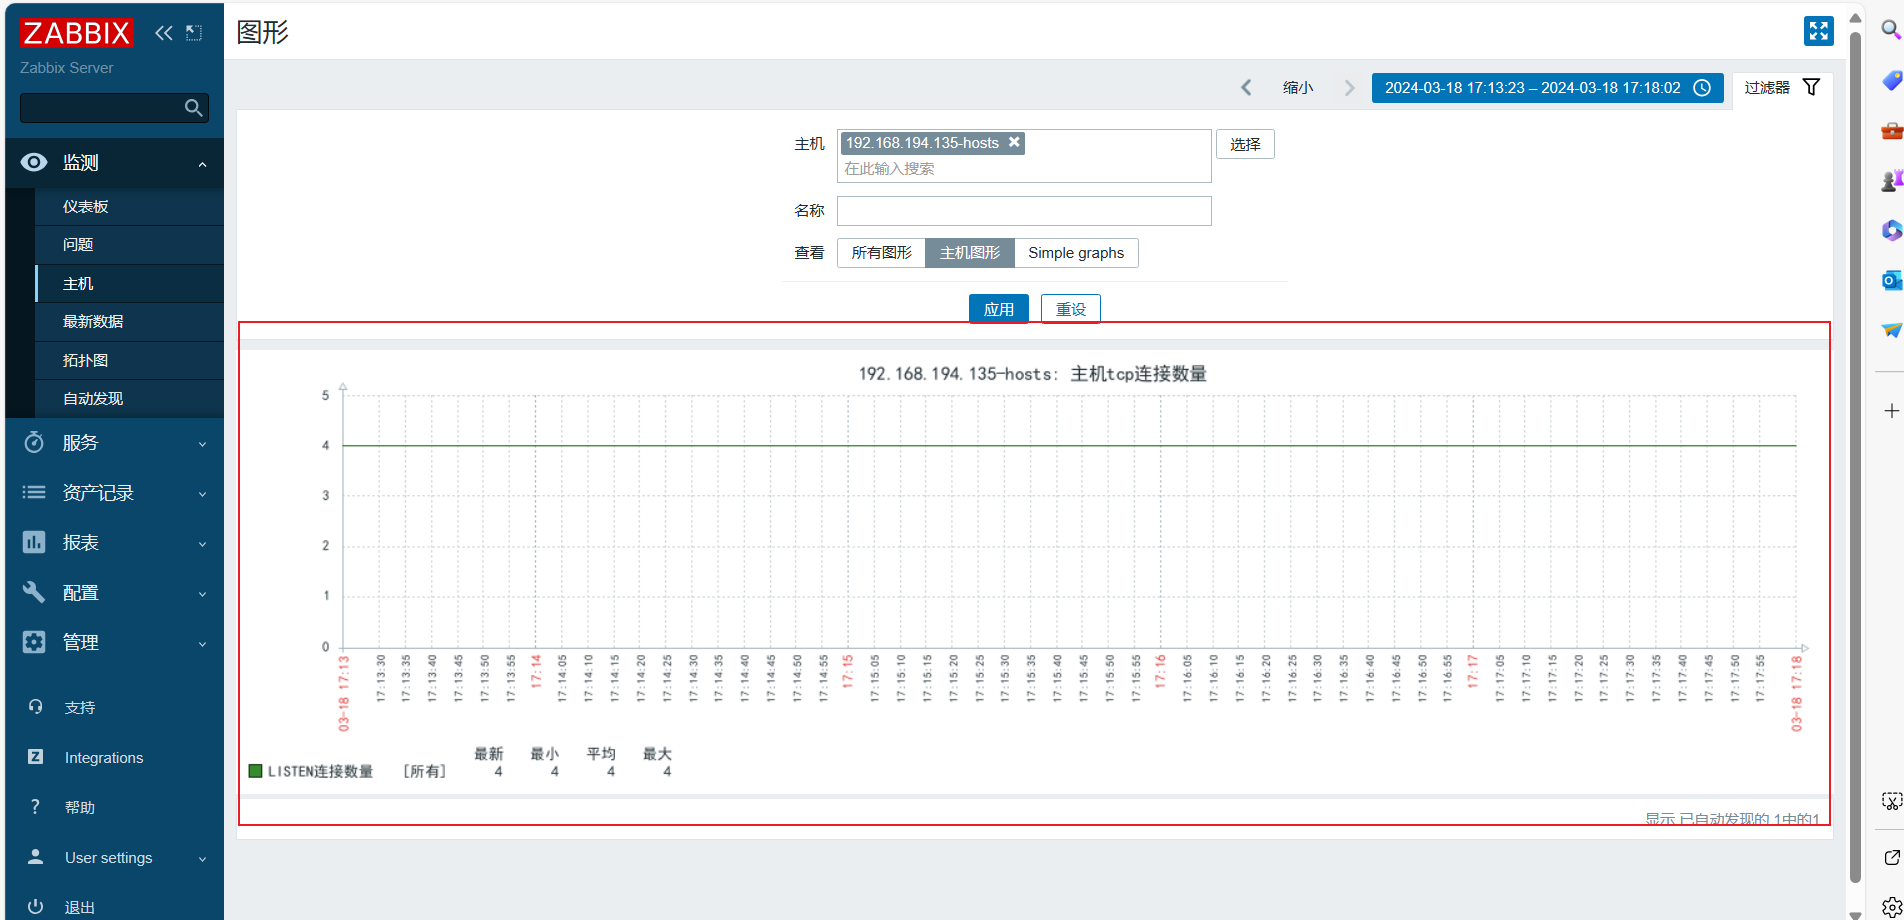Expand the 管理 administration menu
This screenshot has height=920, width=1904.
click(x=114, y=643)
